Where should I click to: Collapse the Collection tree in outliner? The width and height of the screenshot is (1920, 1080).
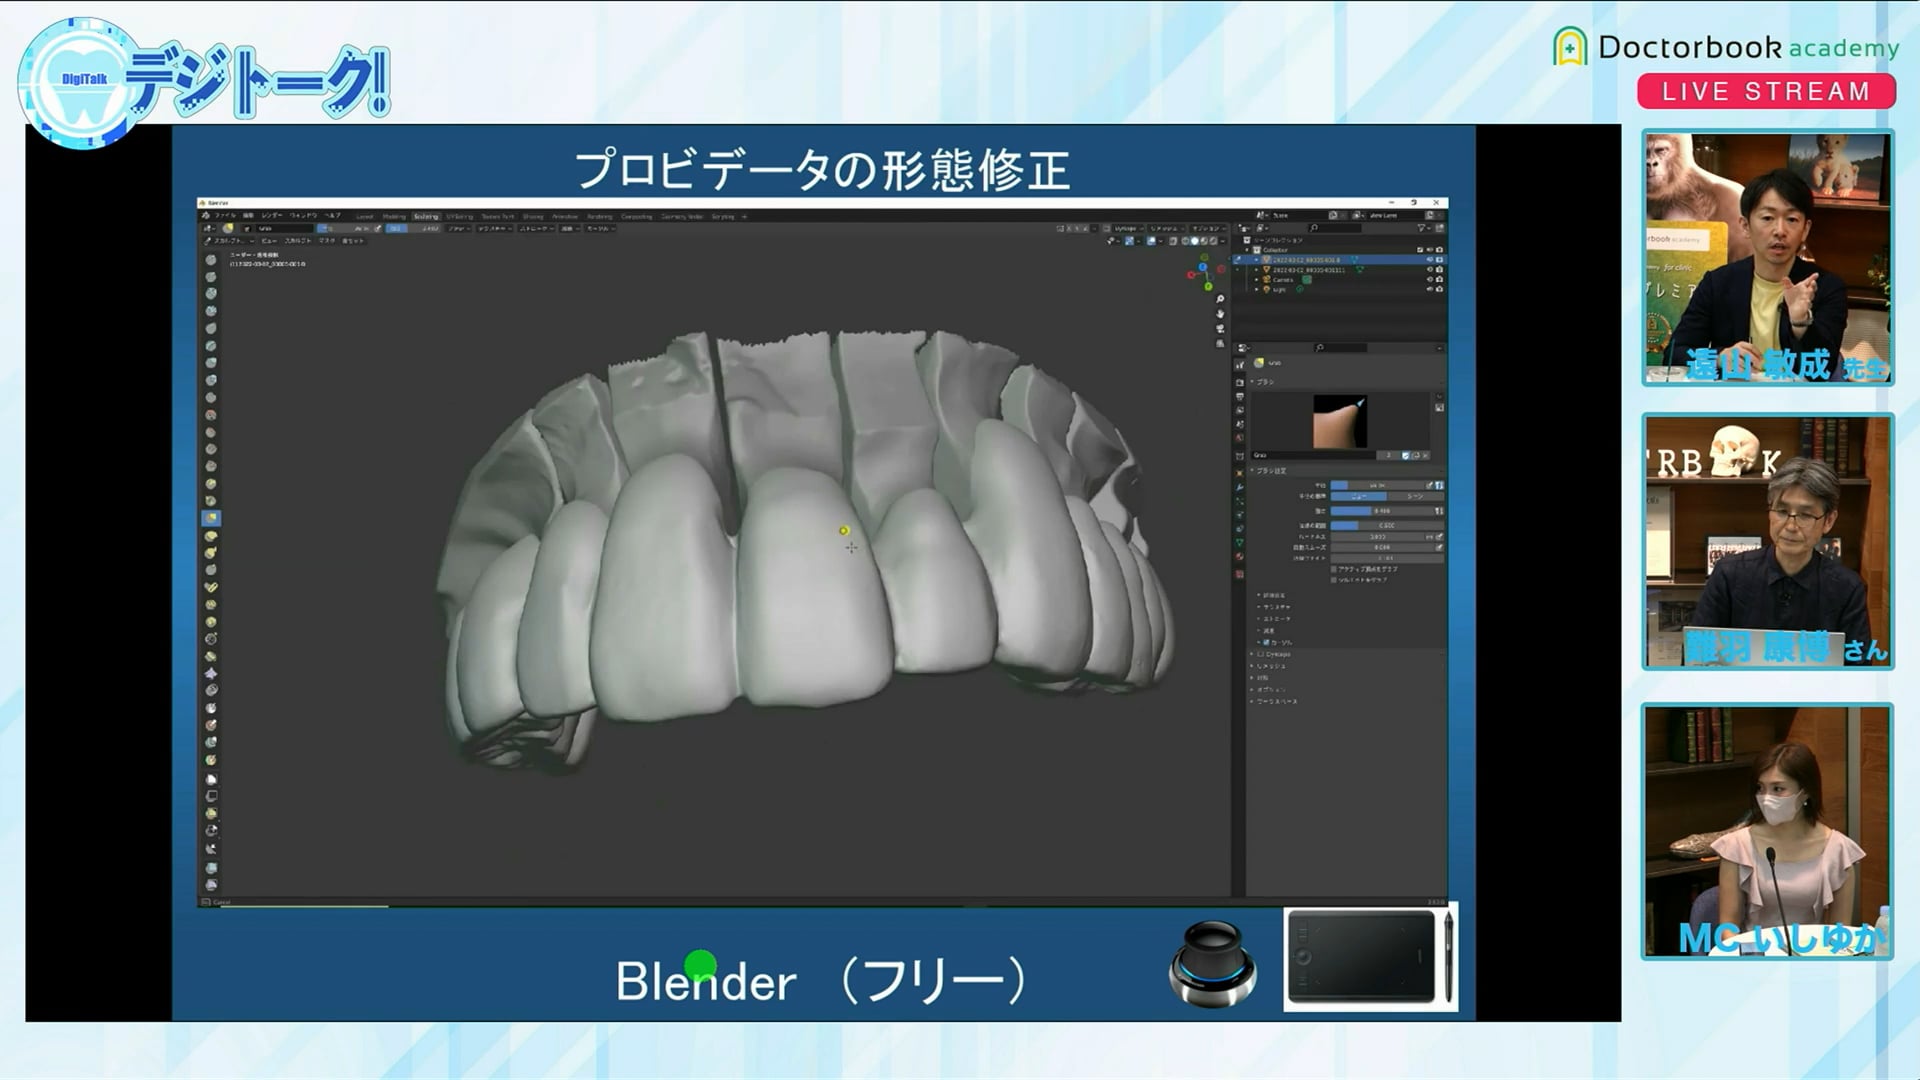1247,250
